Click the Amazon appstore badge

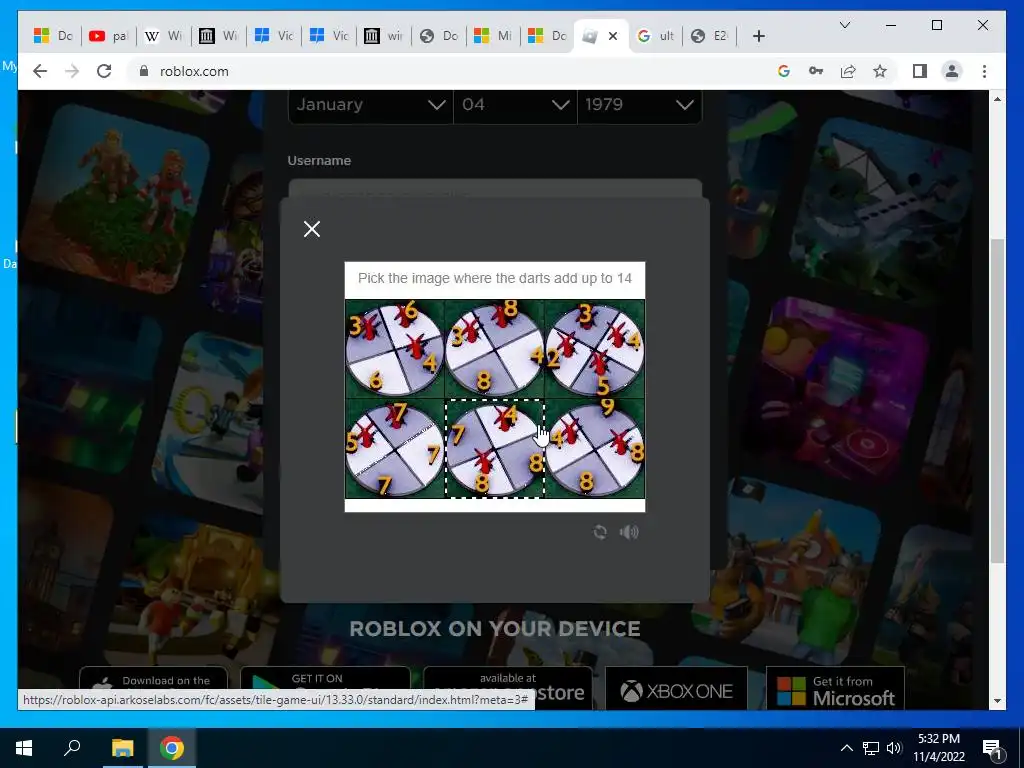pos(508,688)
